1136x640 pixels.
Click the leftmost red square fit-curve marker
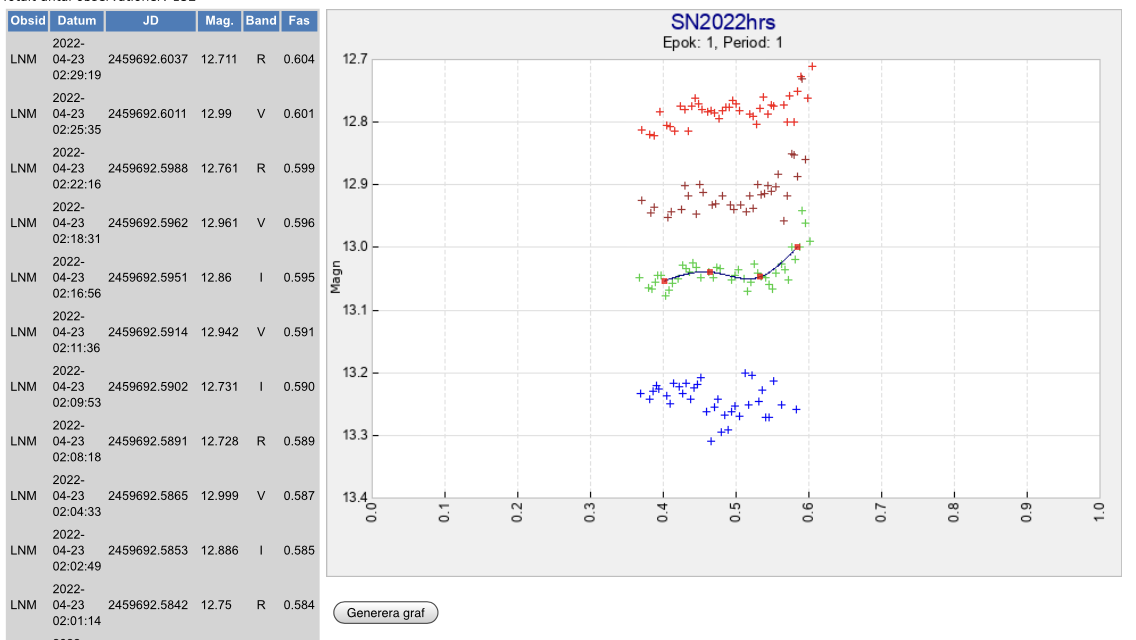click(x=664, y=281)
